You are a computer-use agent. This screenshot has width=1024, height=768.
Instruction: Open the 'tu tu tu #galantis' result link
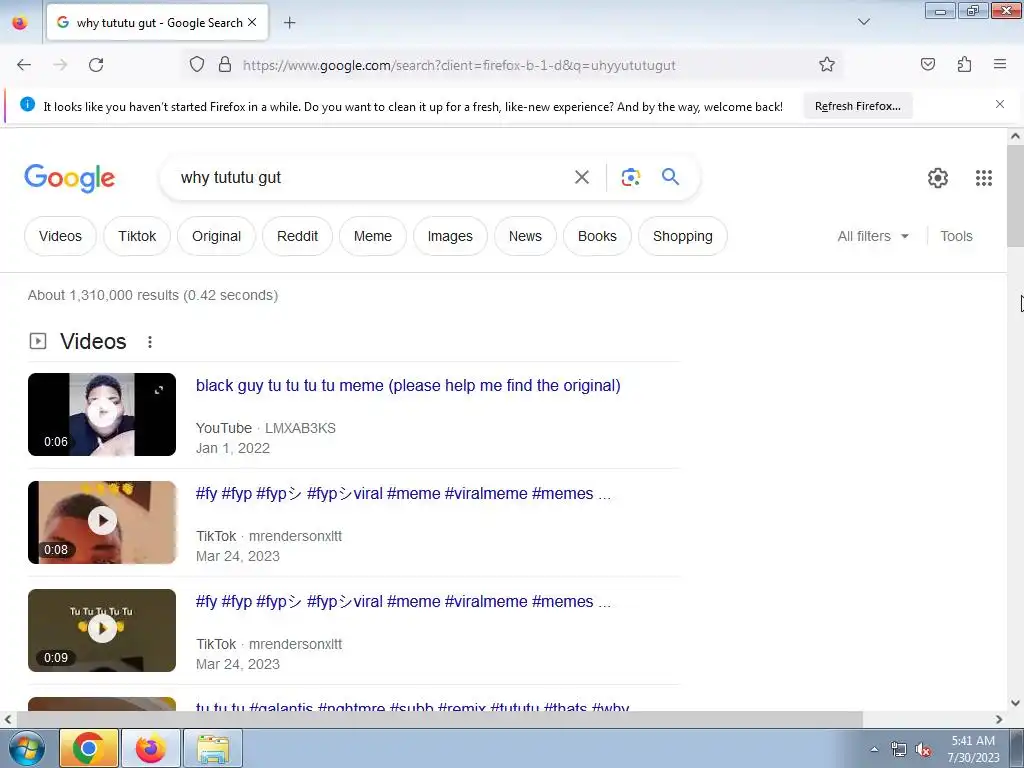click(x=412, y=707)
